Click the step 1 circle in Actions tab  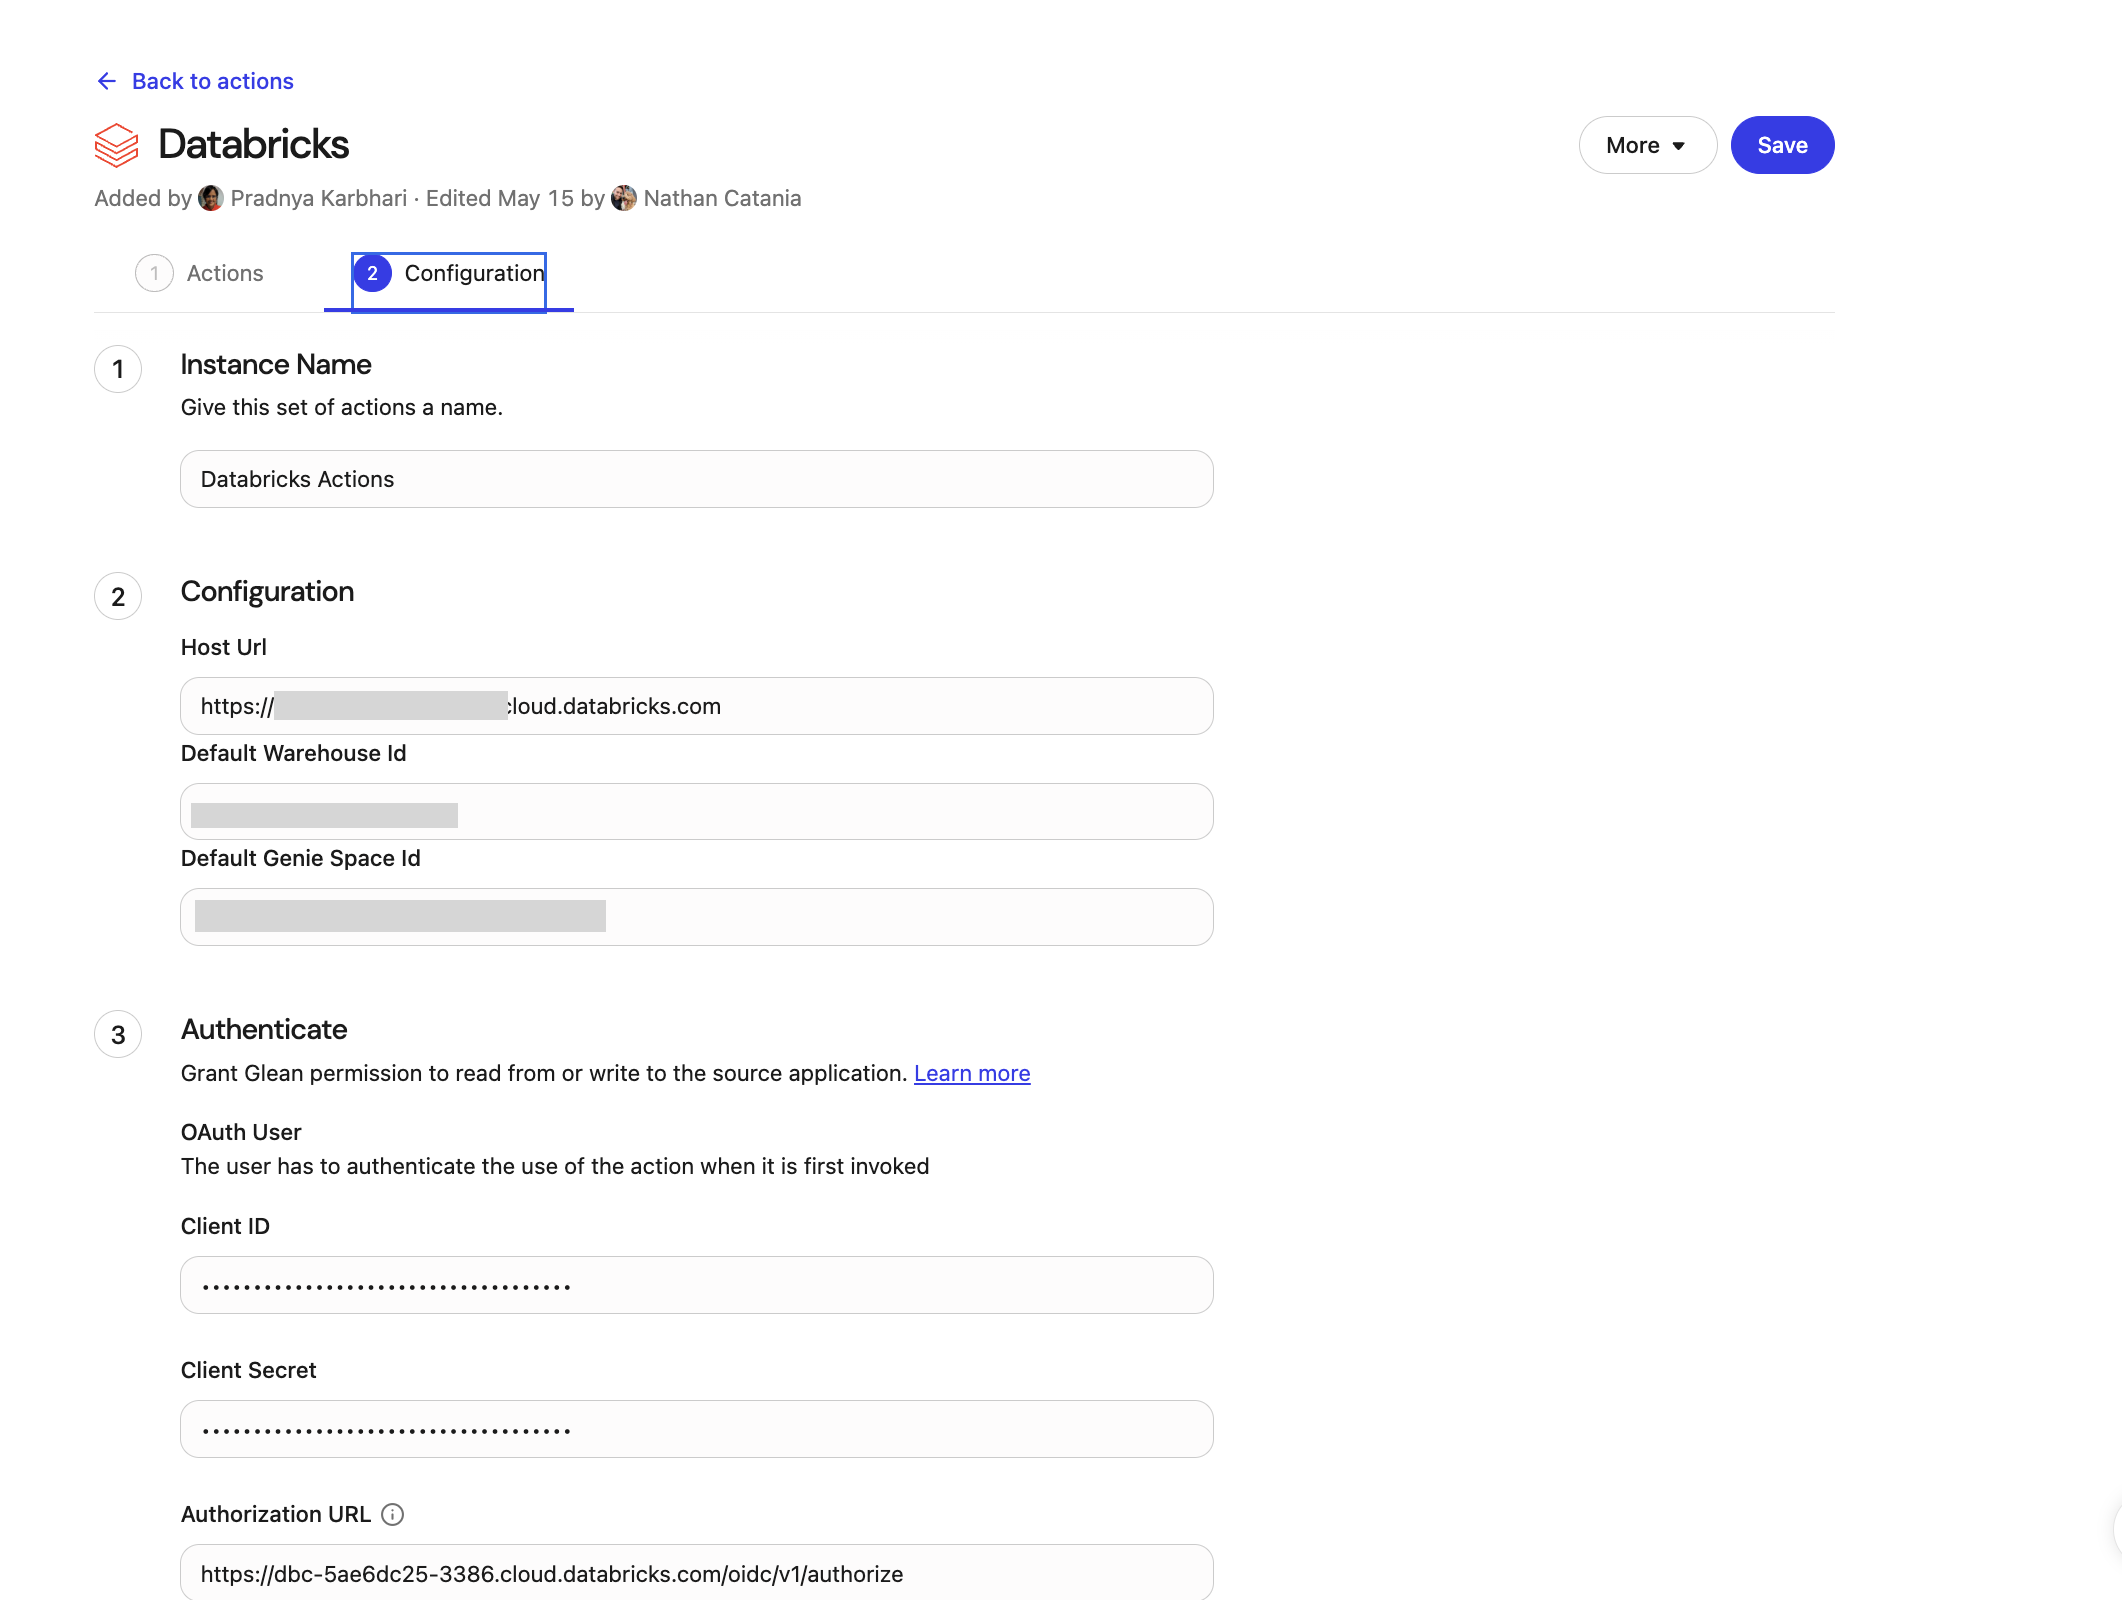pyautogui.click(x=154, y=273)
